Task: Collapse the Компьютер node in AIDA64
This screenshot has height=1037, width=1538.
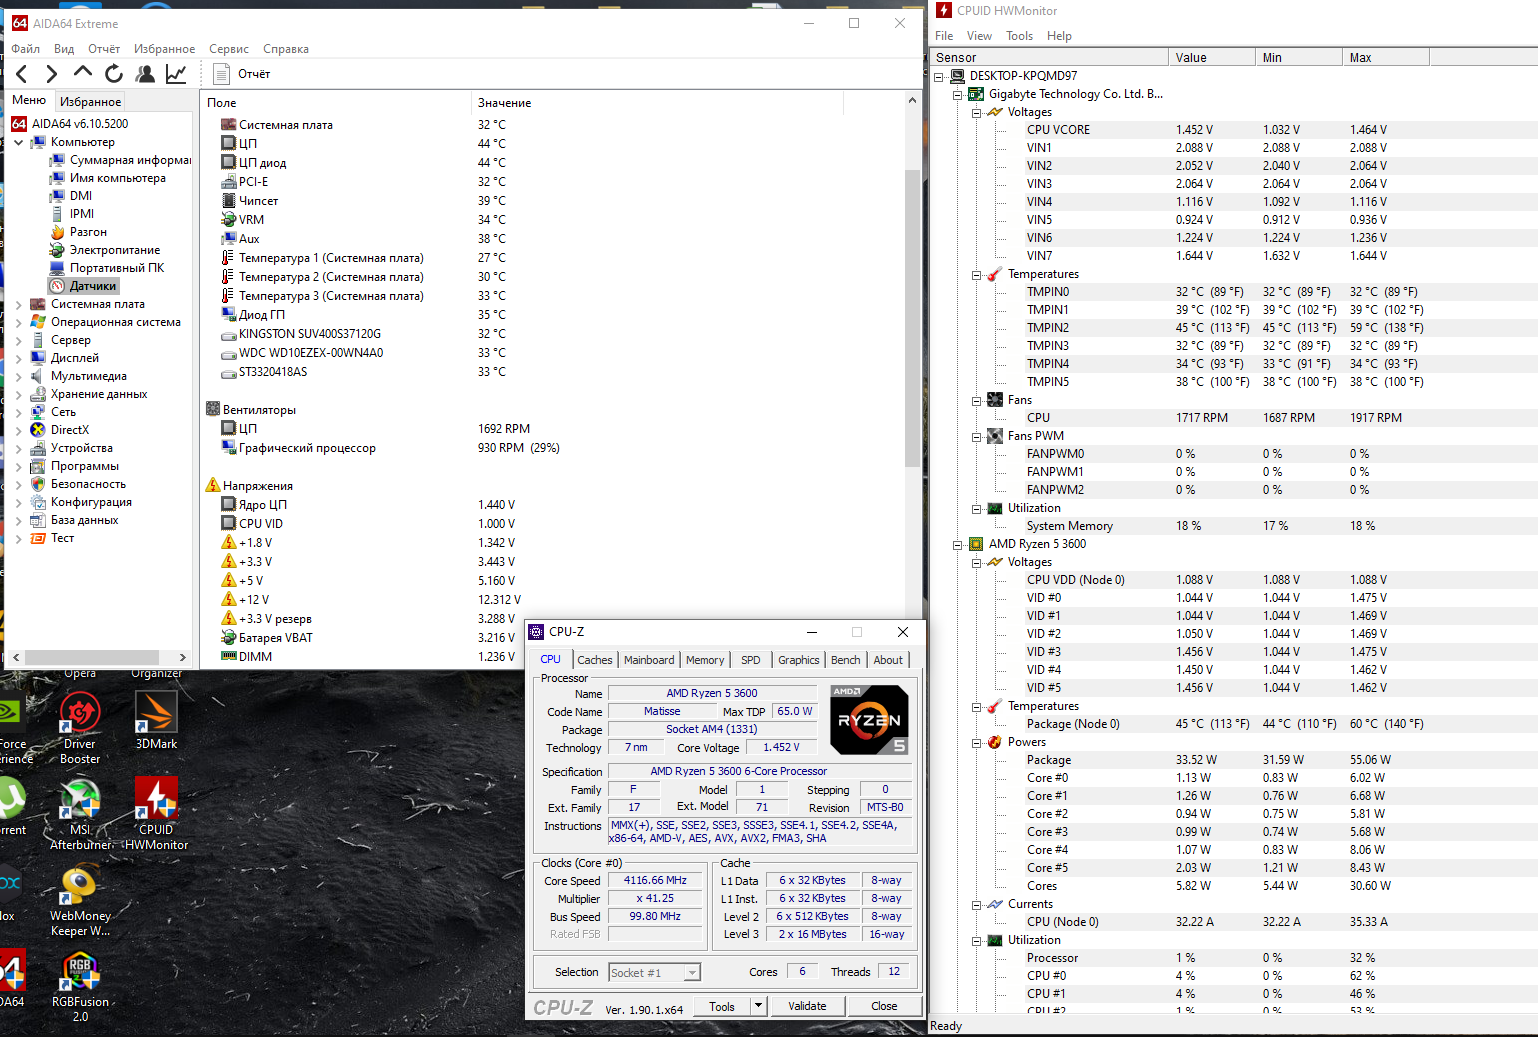Action: 18,142
